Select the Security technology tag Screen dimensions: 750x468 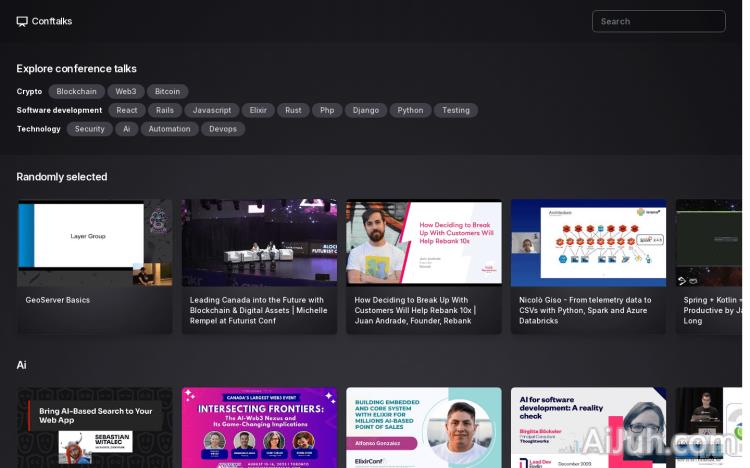click(89, 129)
